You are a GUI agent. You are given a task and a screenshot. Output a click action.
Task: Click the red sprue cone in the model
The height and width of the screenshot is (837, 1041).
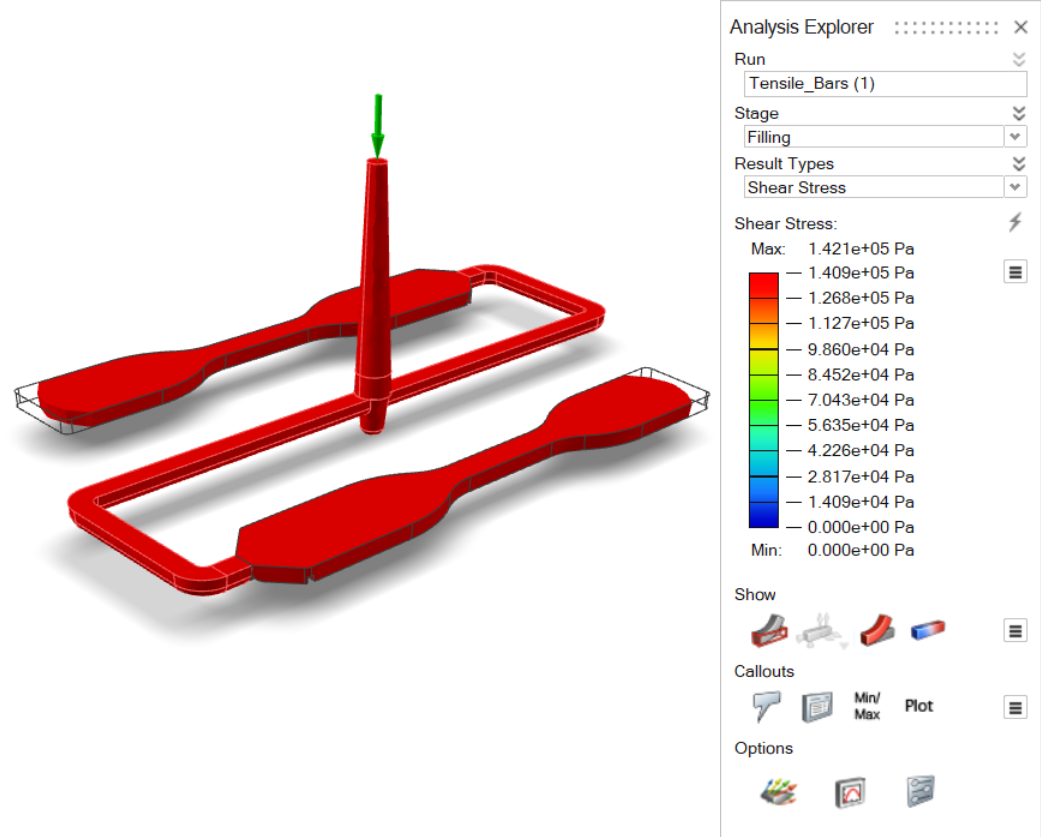pos(374,279)
